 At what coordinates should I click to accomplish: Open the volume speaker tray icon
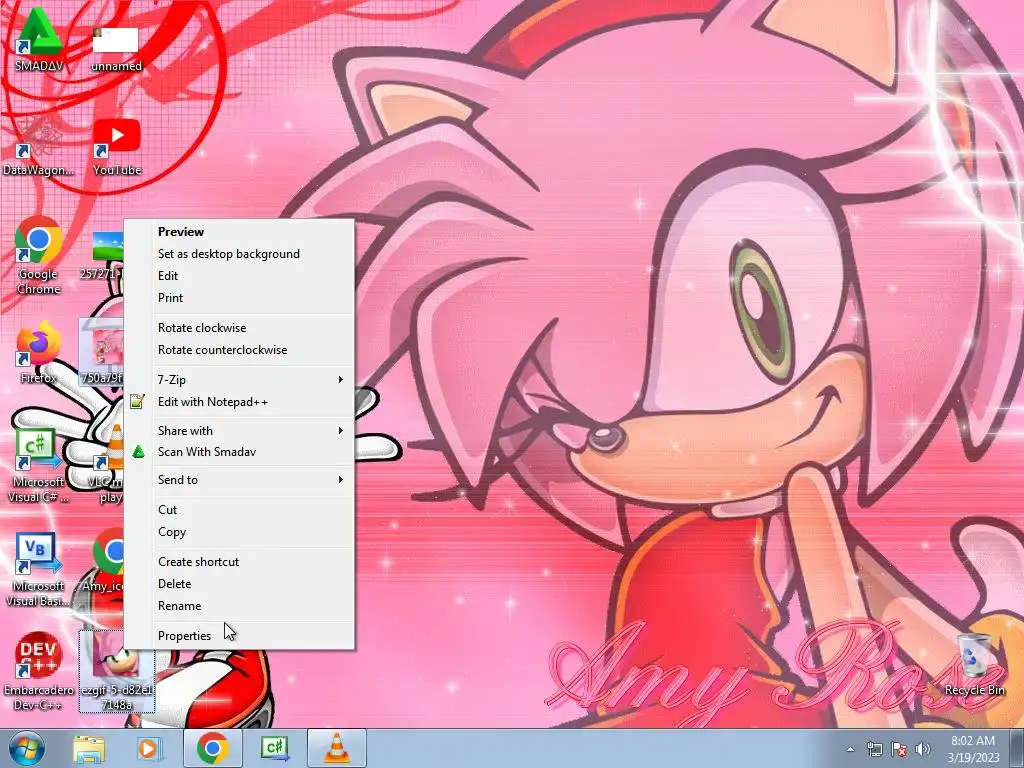click(923, 749)
